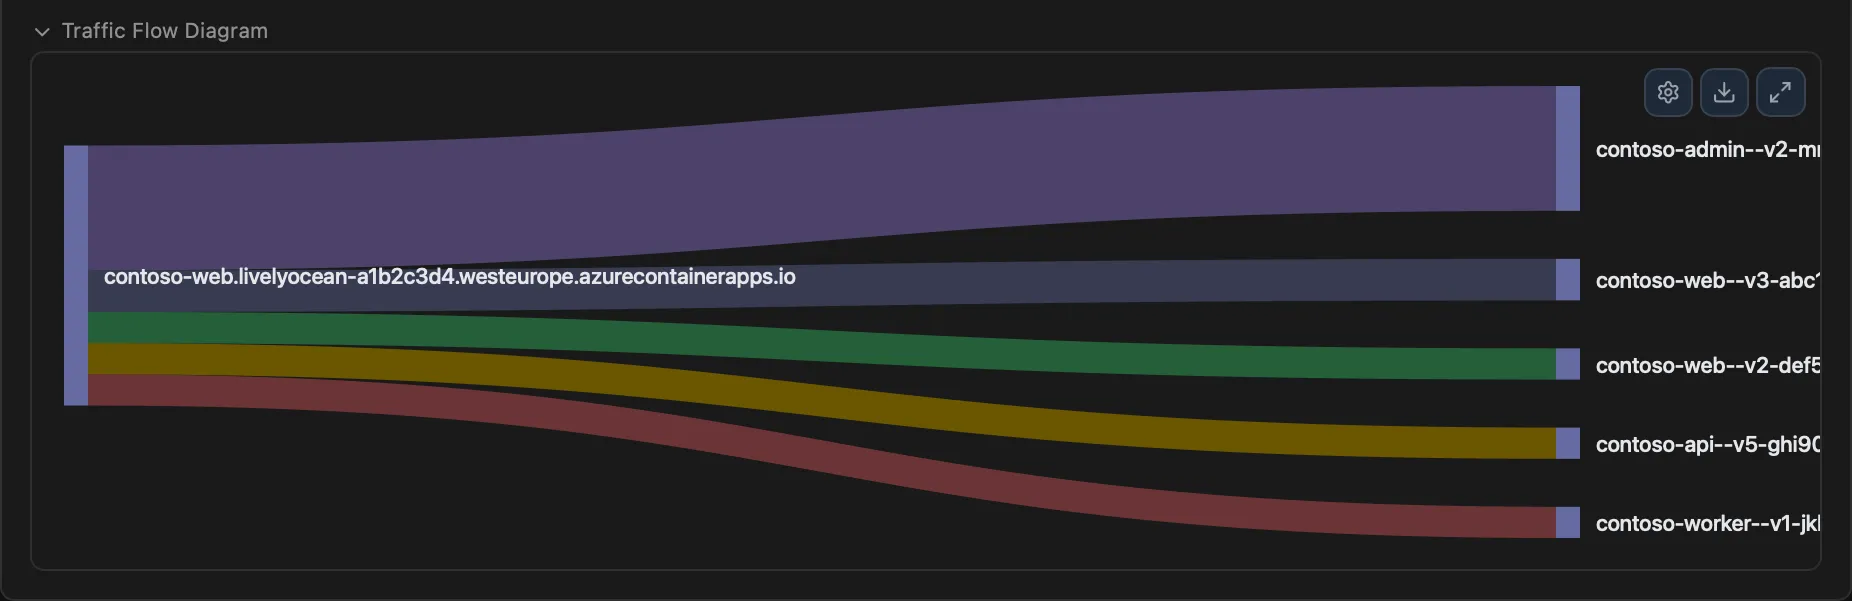Click the contoso-admin--v2 destination node bar
The width and height of the screenshot is (1852, 601).
pos(1567,148)
